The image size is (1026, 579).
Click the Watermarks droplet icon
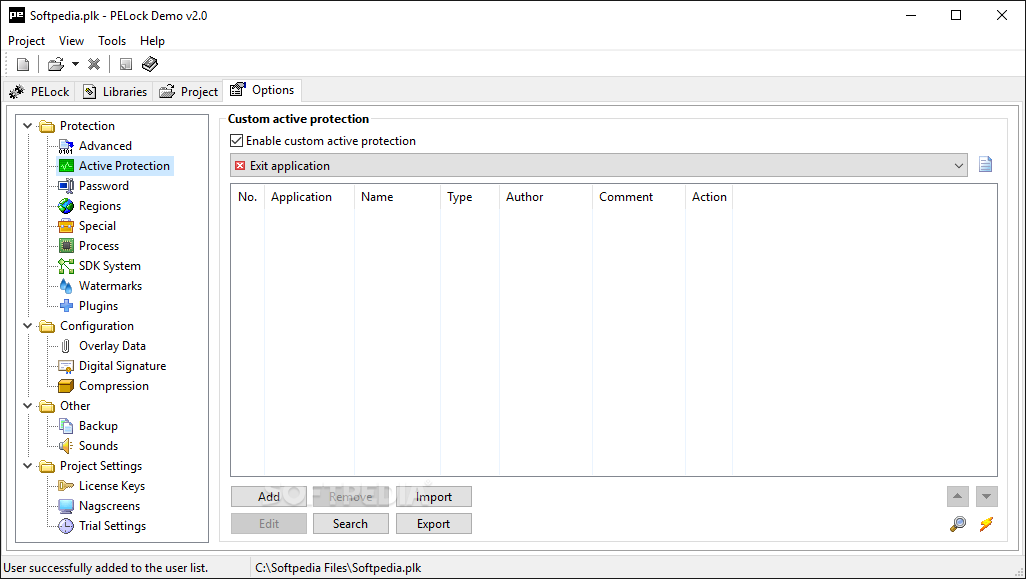tap(66, 286)
